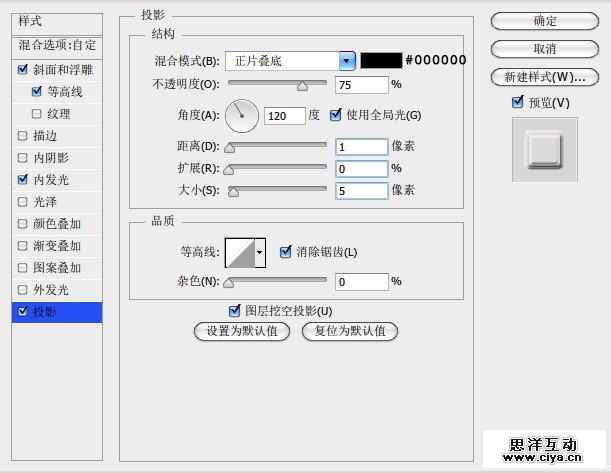Open the 外发光 style entry label

[51, 289]
